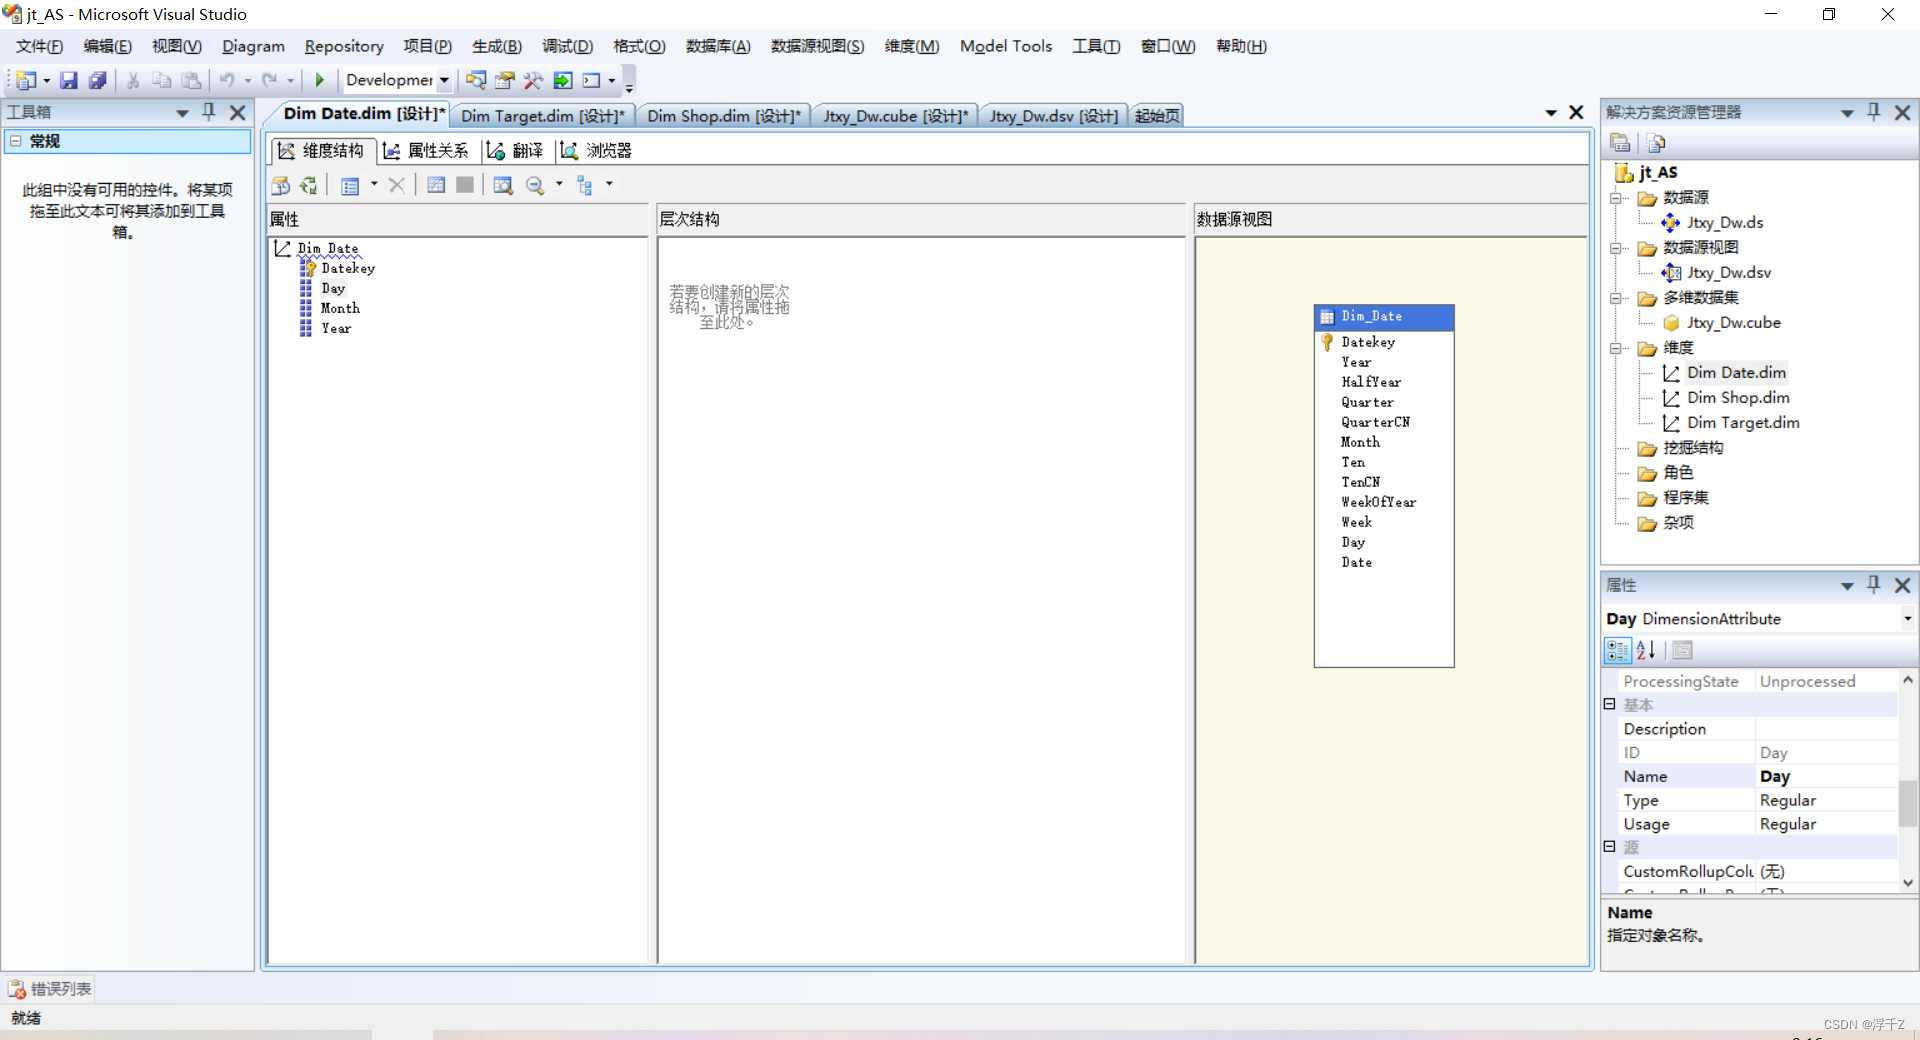This screenshot has width=1920, height=1040.
Task: Click the green-arrow Start Page toolbar icon
Action: coord(563,80)
